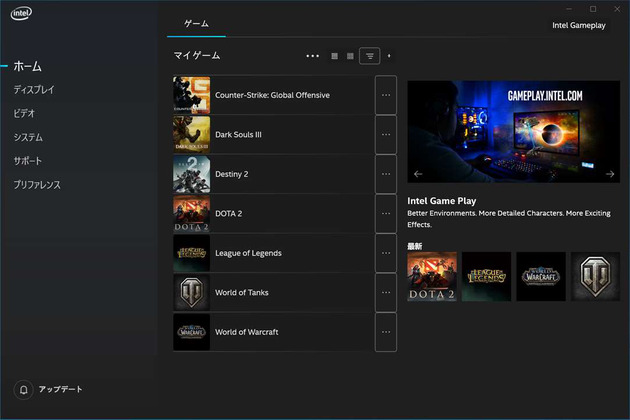630x420 pixels.
Task: Go to ホーム in sidebar
Action: click(x=28, y=66)
